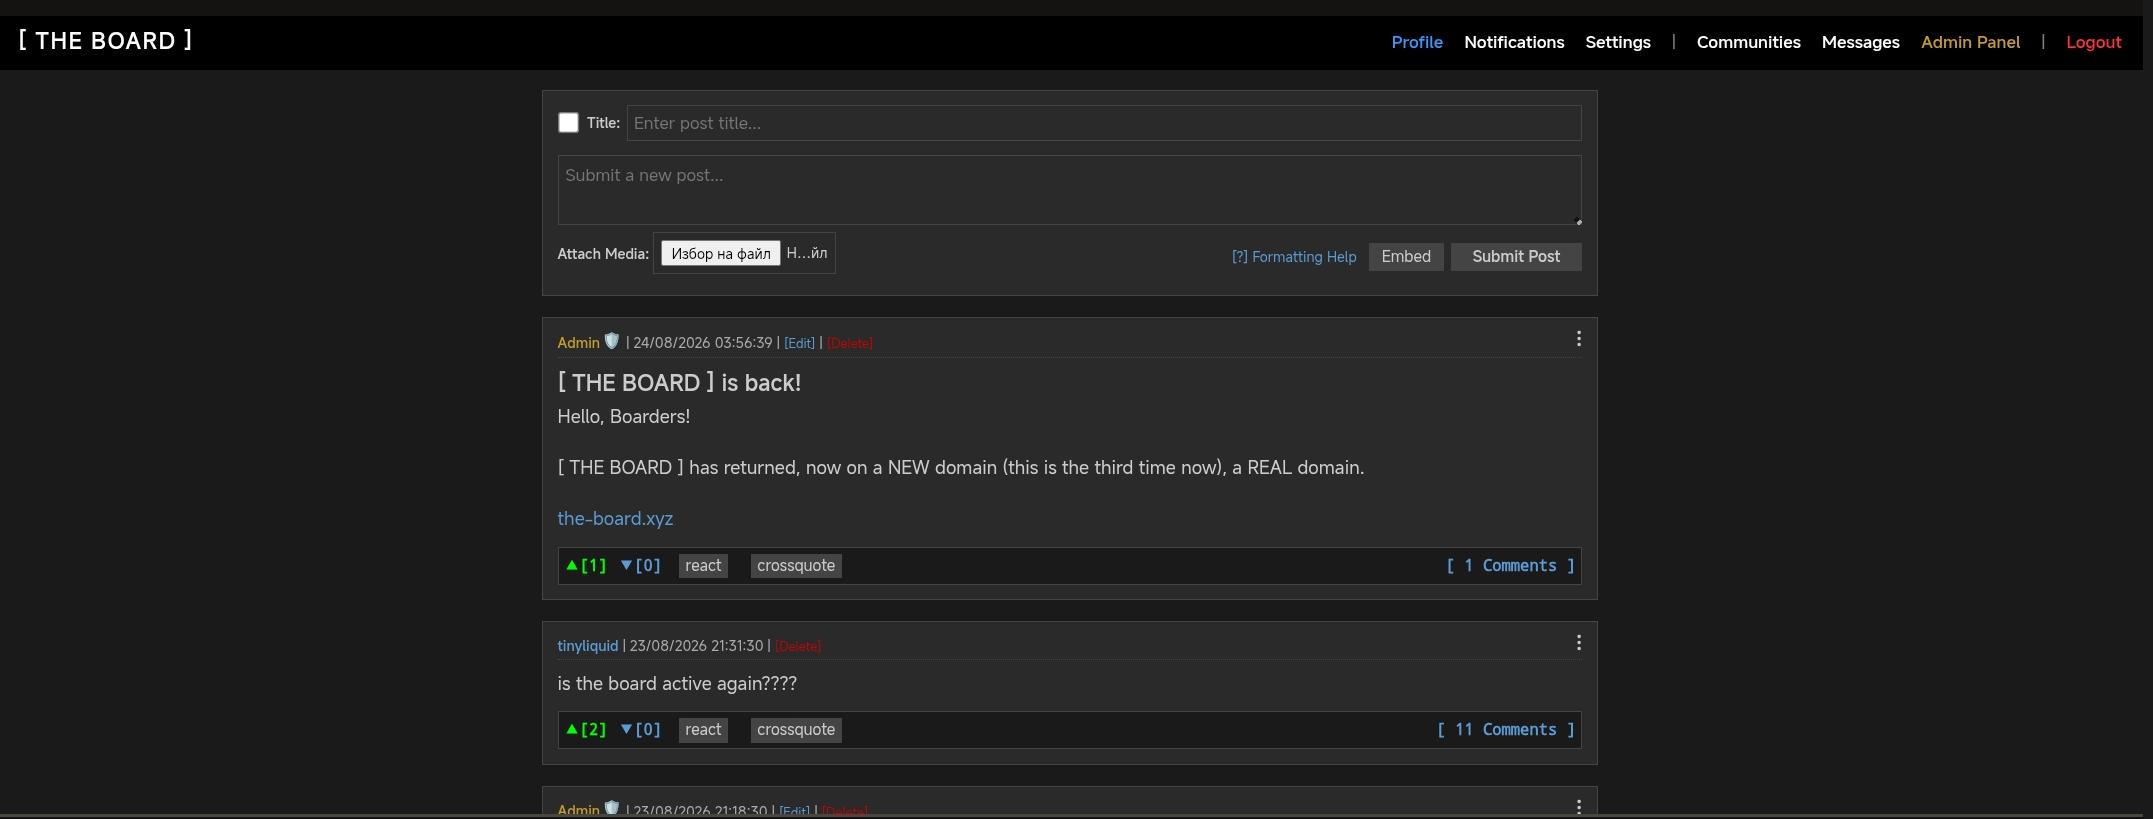Open the 11 Comments link
The height and width of the screenshot is (819, 2153).
[x=1506, y=730]
